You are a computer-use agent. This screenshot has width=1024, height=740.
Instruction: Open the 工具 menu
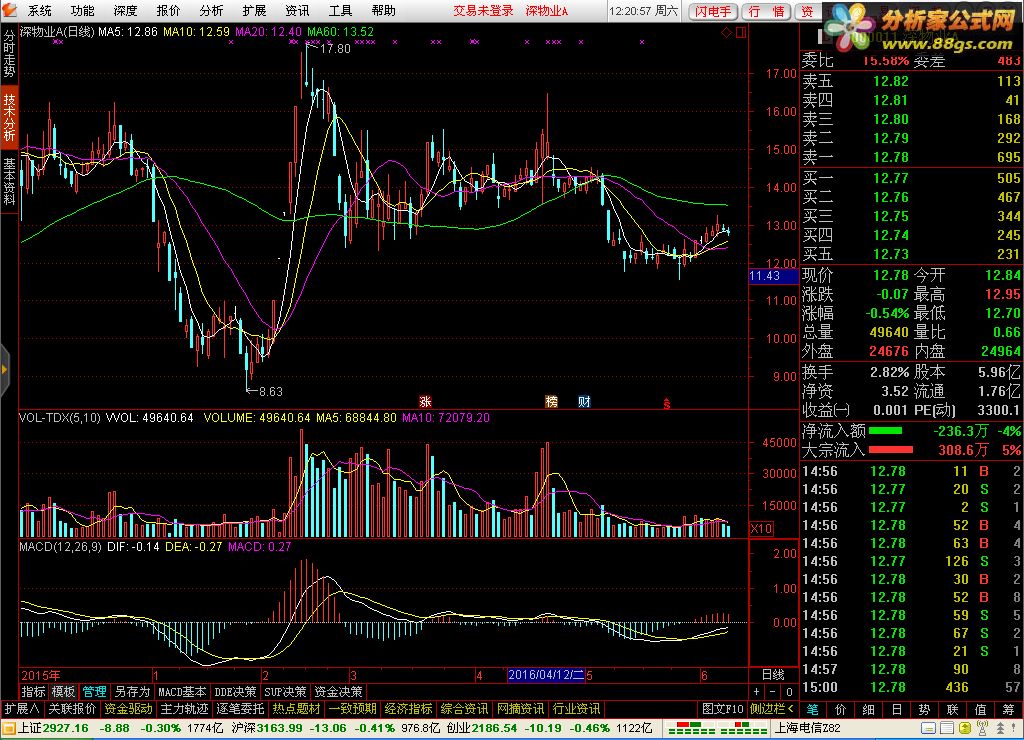(x=340, y=10)
